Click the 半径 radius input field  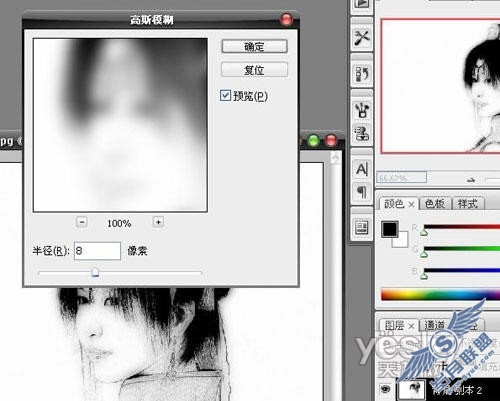(x=97, y=251)
